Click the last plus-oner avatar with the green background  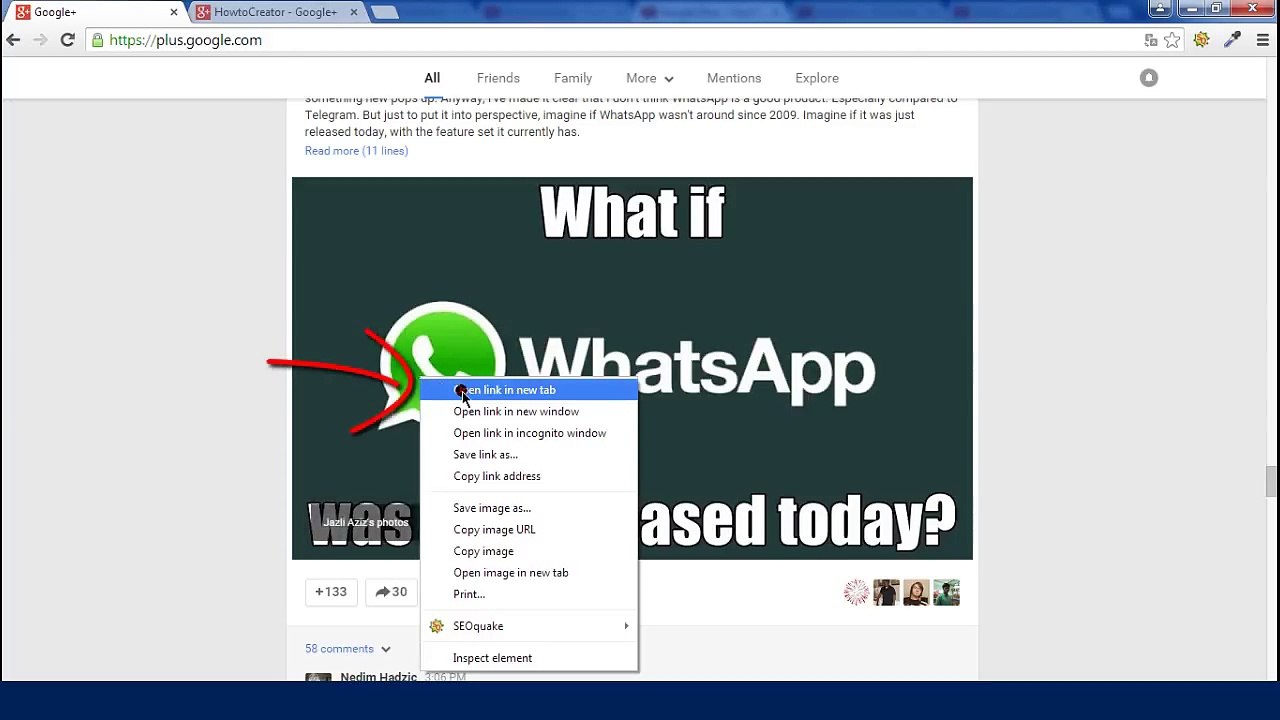coord(946,593)
